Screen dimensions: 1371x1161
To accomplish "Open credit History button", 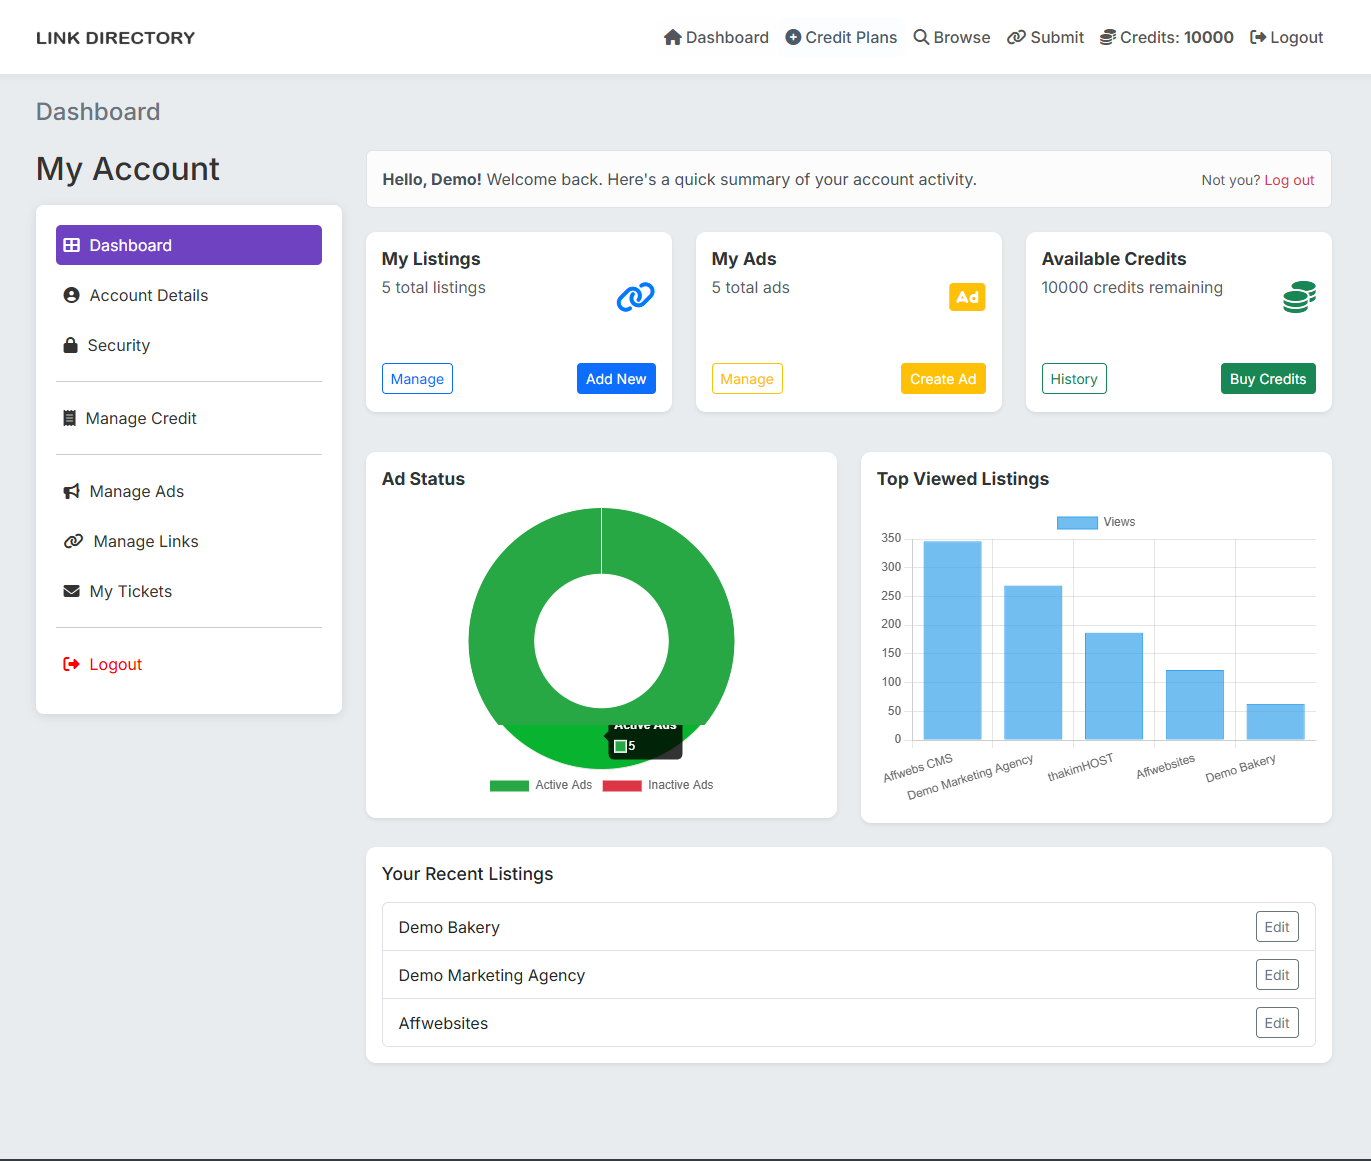I will tap(1074, 379).
